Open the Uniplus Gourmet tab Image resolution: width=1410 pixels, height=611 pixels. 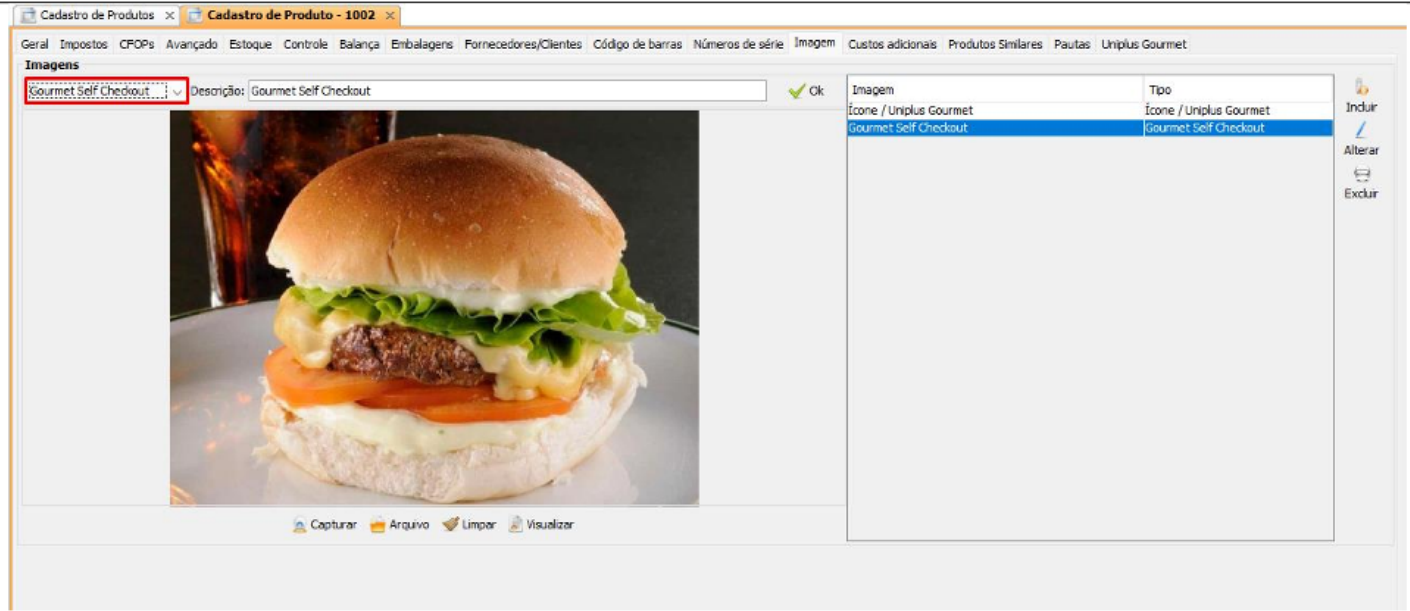pos(1144,45)
